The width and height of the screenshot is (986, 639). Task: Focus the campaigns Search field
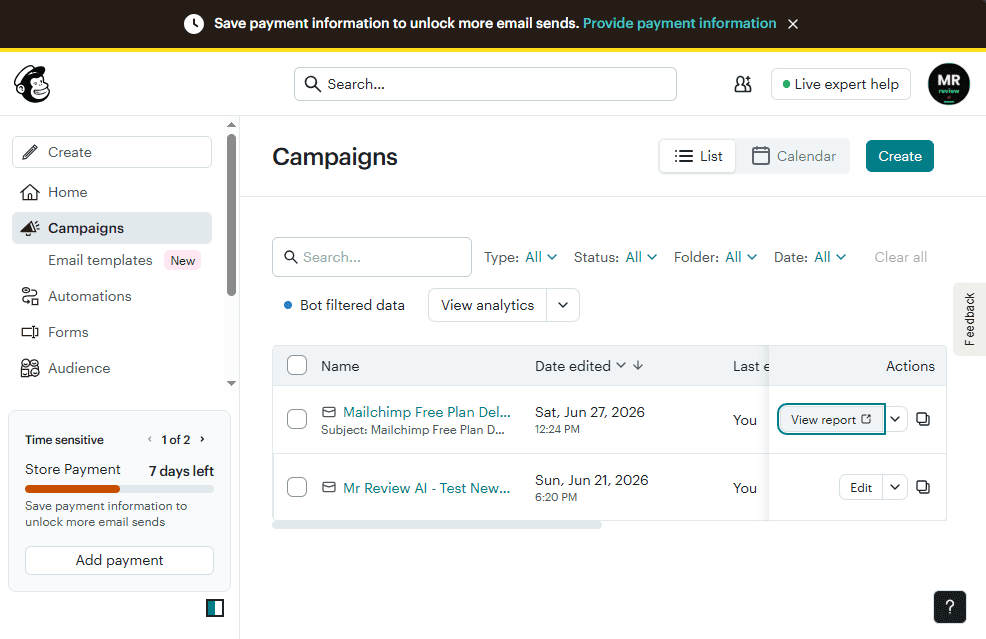click(372, 257)
